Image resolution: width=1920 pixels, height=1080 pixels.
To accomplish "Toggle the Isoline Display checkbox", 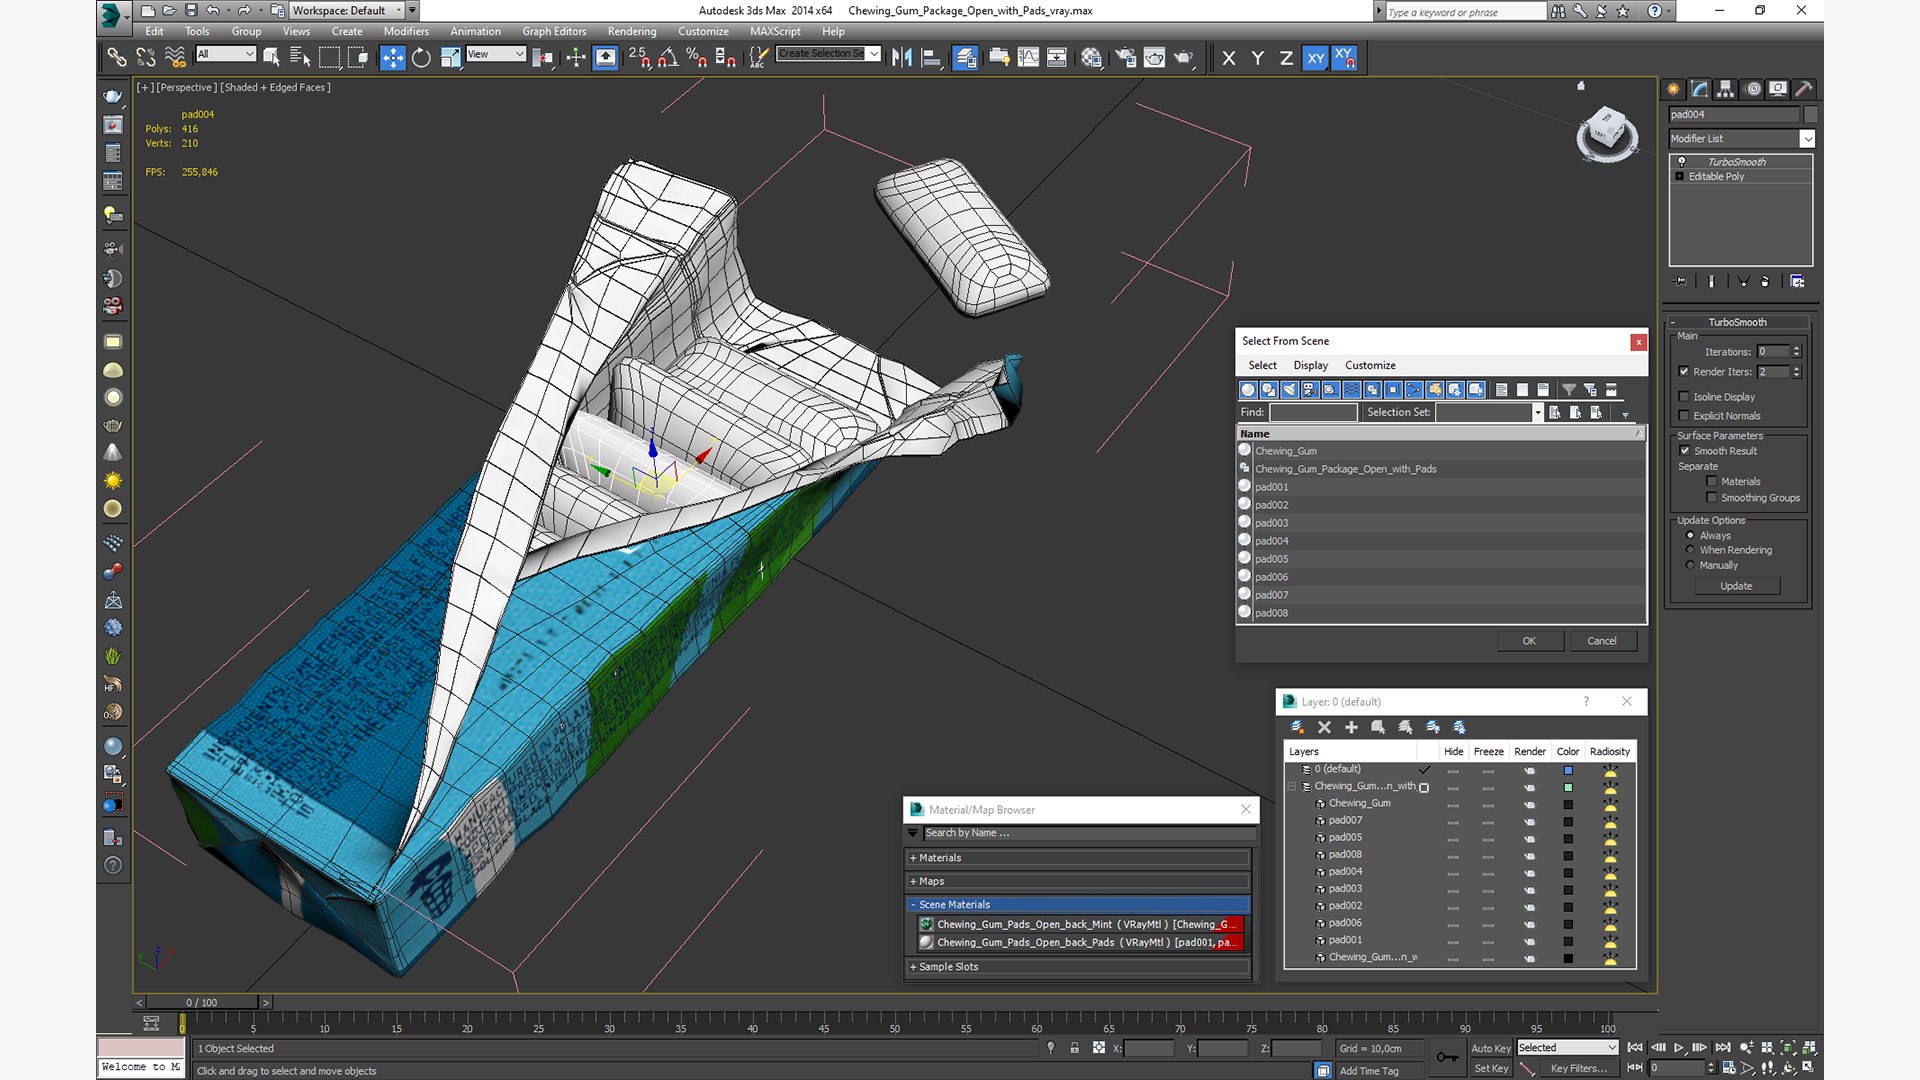I will 1684,397.
